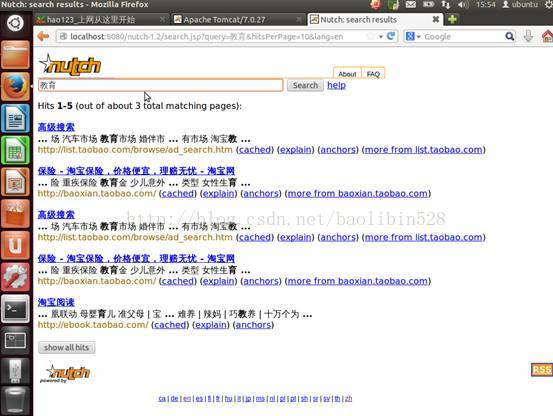Open mail indicator in top panel
This screenshot has height=416, width=553.
(411, 5)
